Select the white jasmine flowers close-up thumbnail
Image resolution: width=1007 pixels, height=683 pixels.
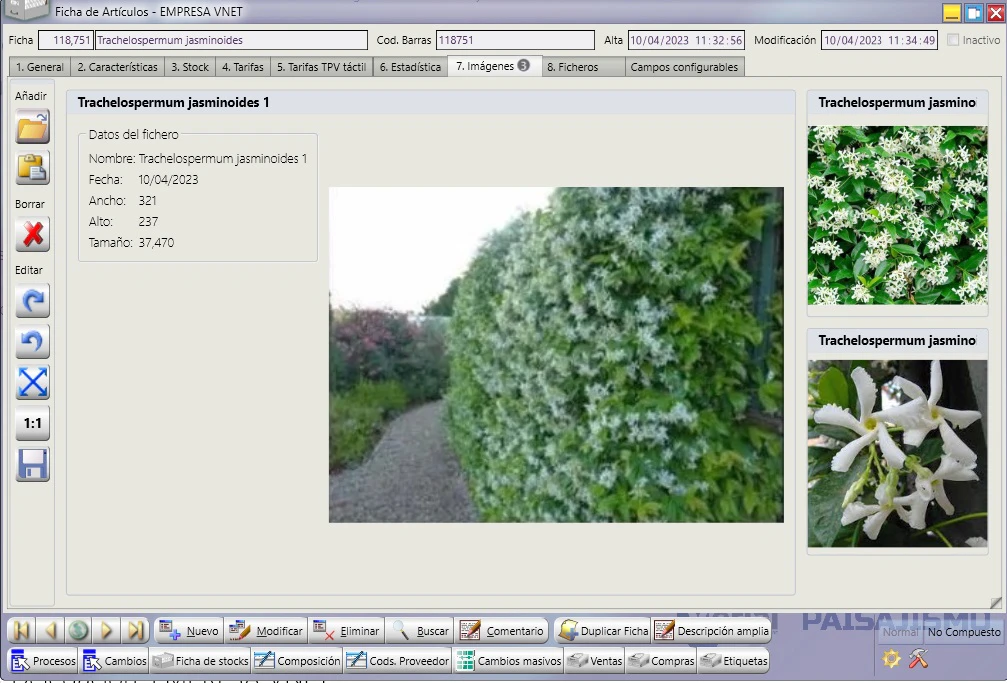point(897,454)
